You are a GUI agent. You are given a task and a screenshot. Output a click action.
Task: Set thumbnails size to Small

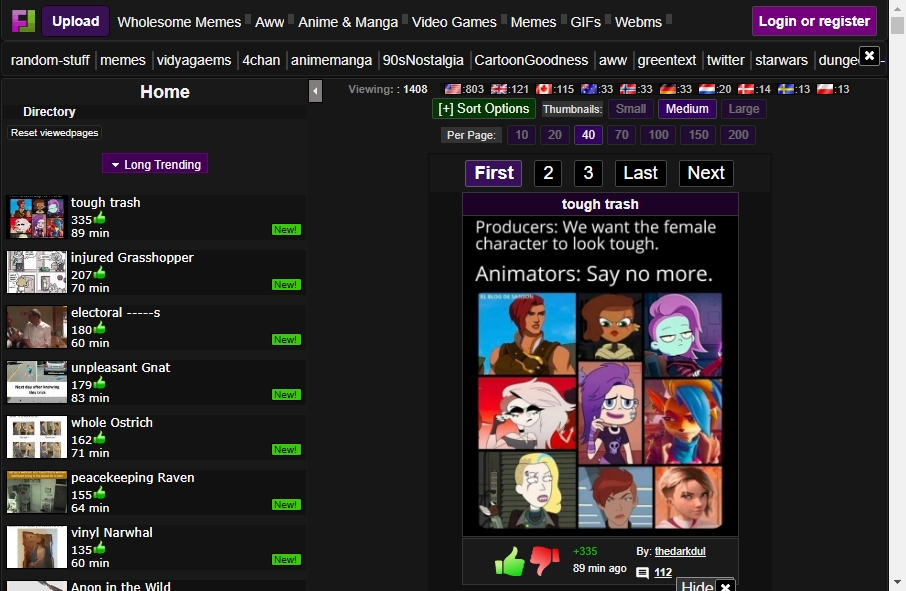pyautogui.click(x=630, y=109)
